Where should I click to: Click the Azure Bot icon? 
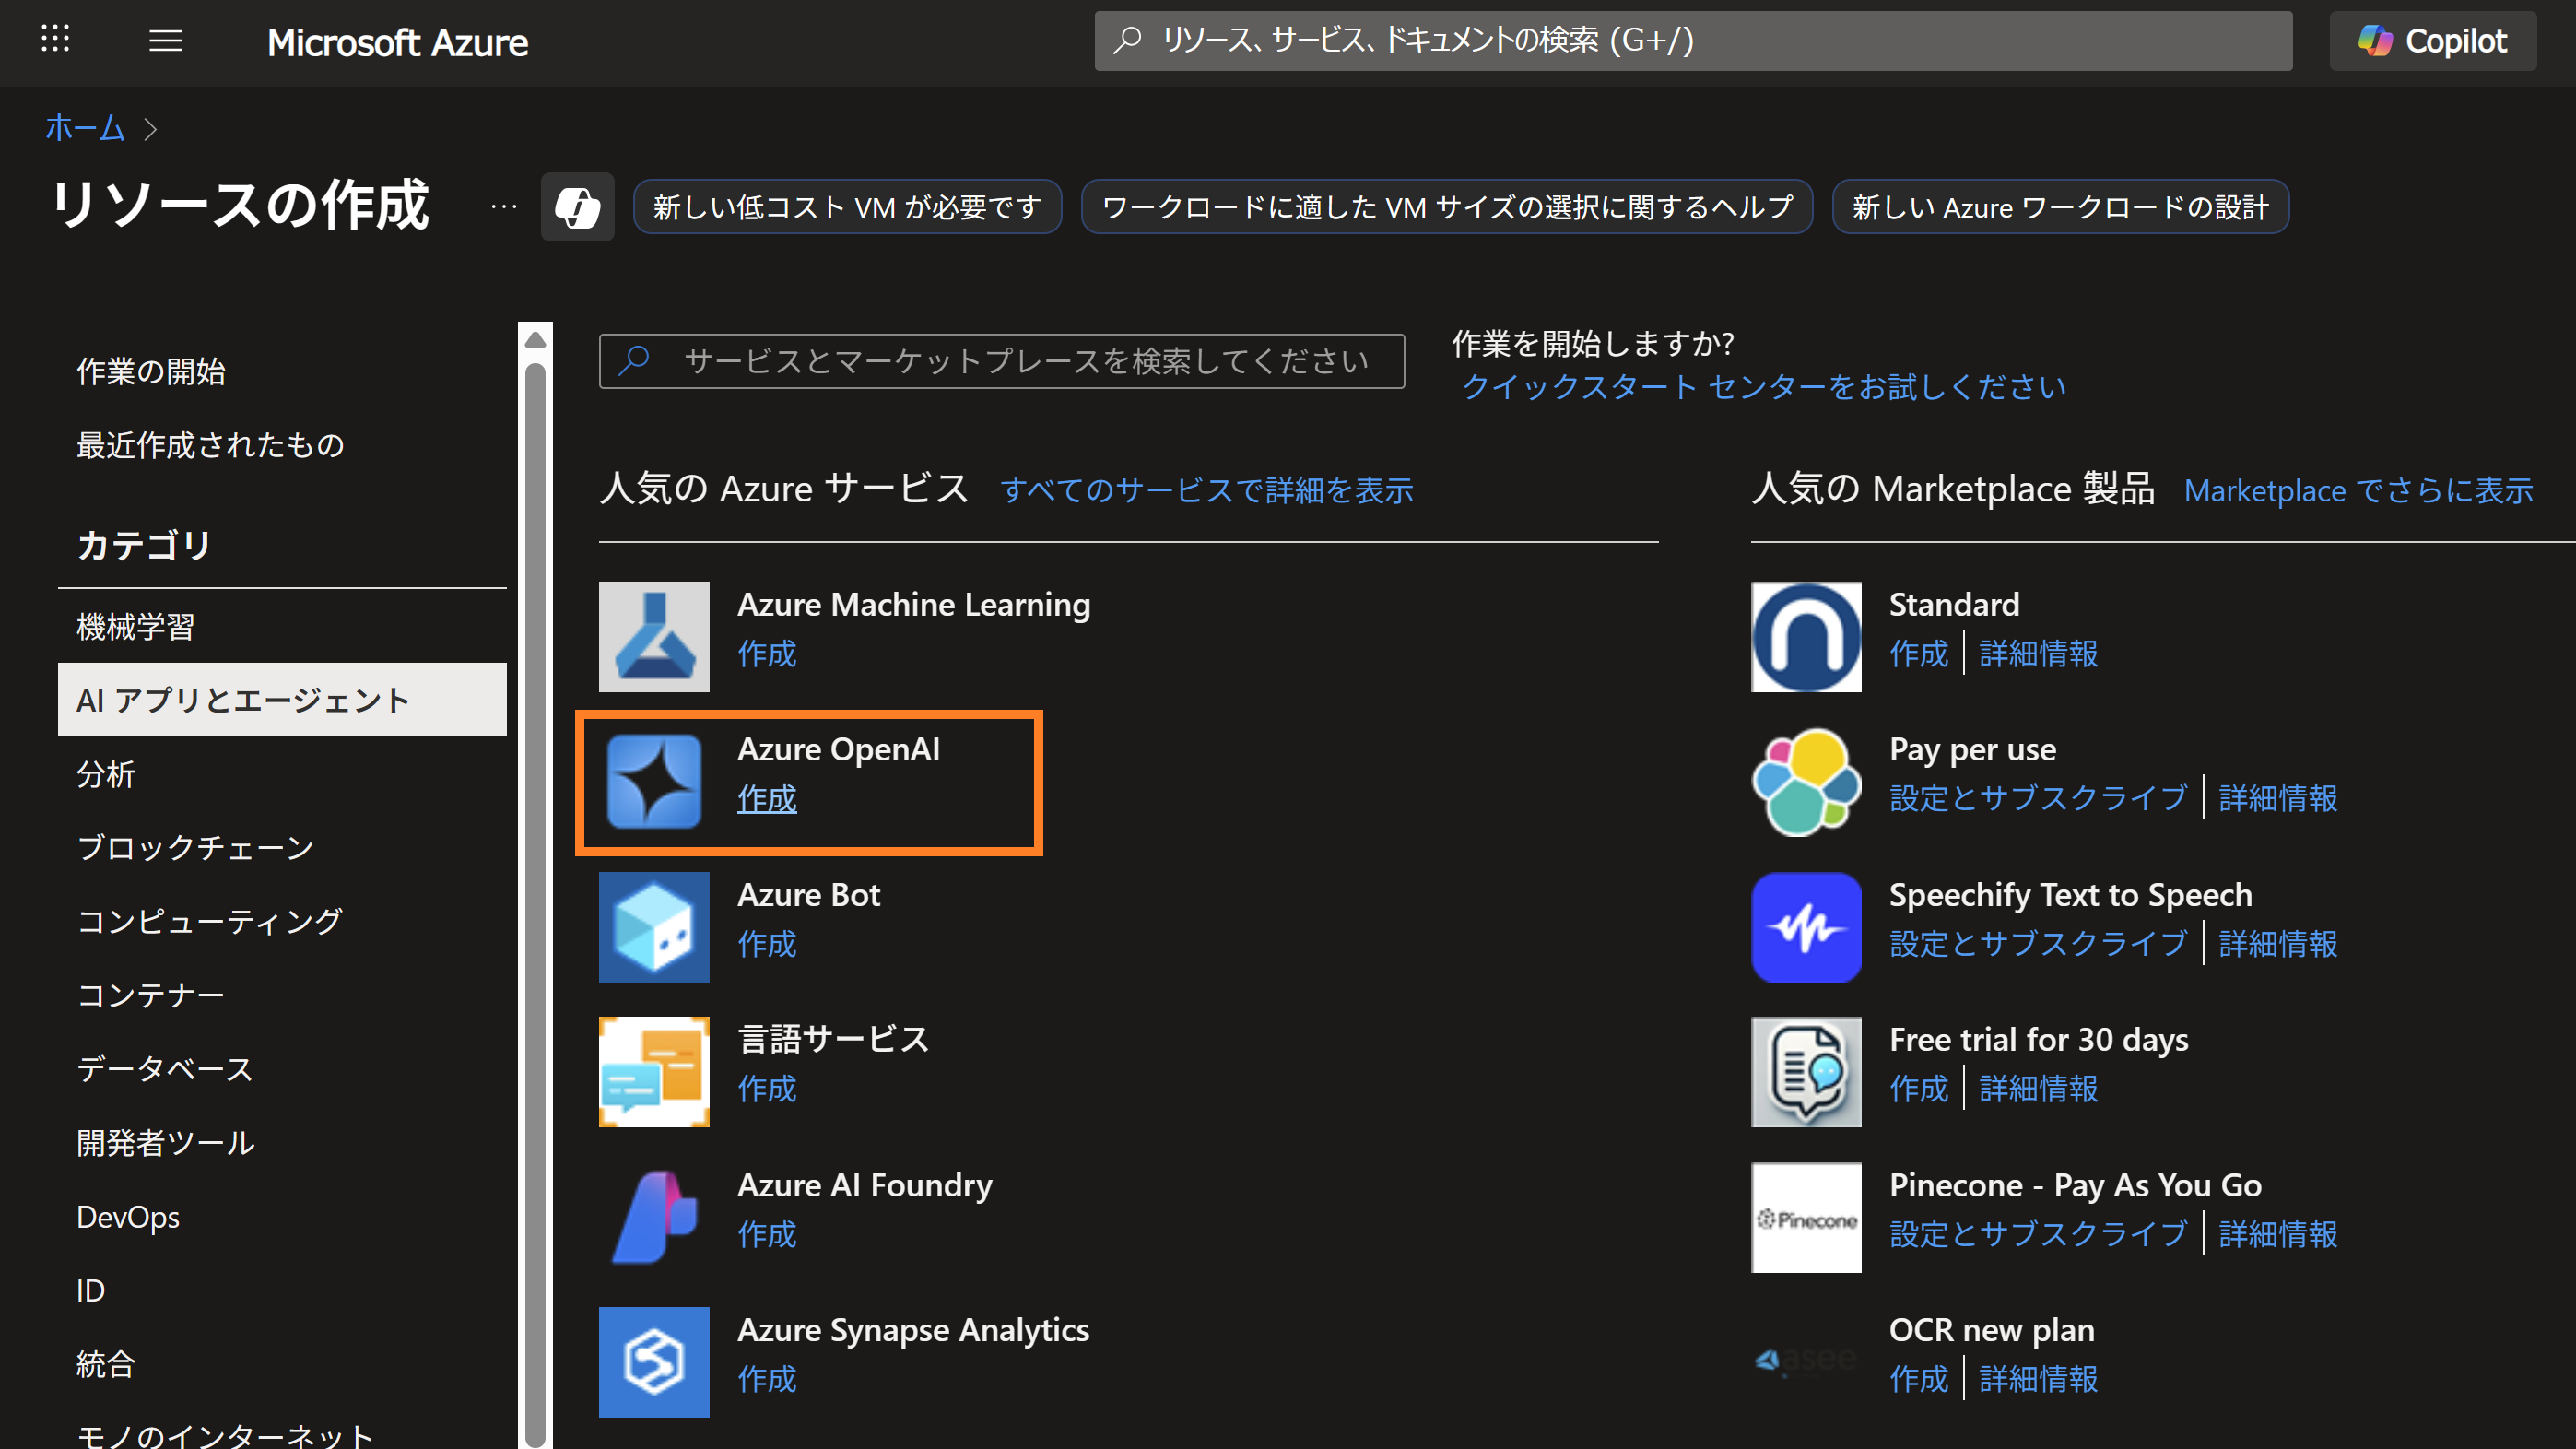(x=654, y=927)
